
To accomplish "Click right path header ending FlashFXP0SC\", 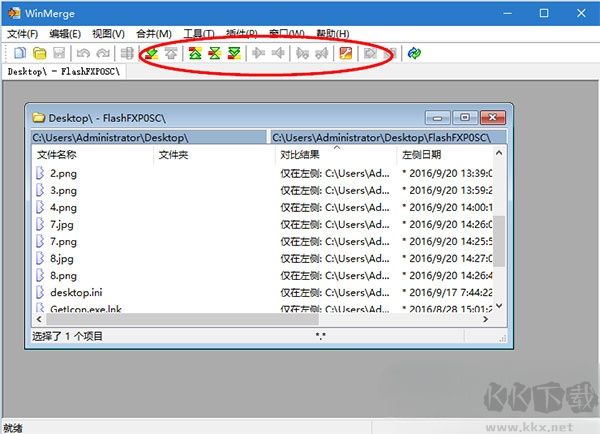I will pyautogui.click(x=389, y=137).
